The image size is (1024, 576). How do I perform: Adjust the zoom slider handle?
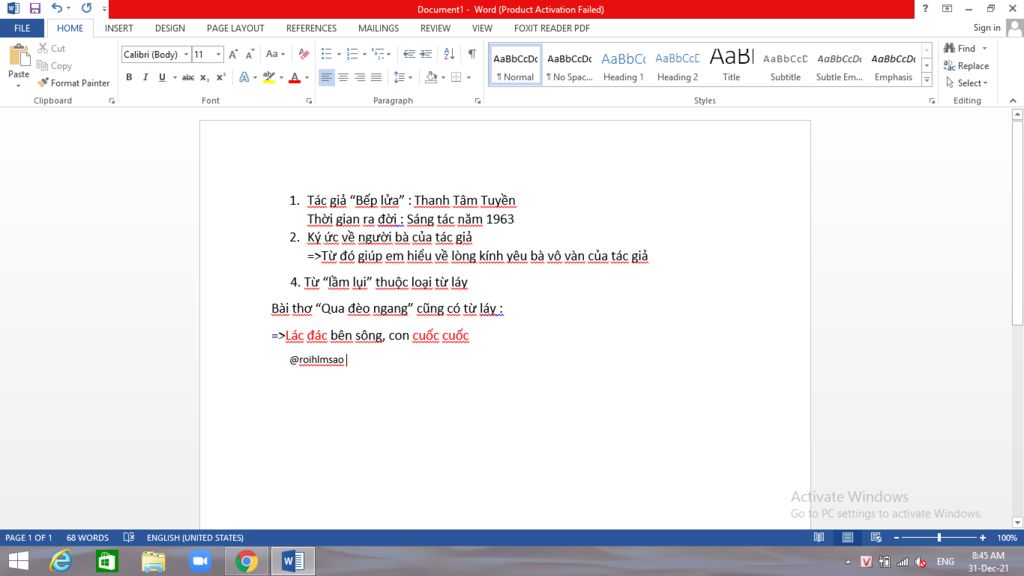[x=939, y=537]
